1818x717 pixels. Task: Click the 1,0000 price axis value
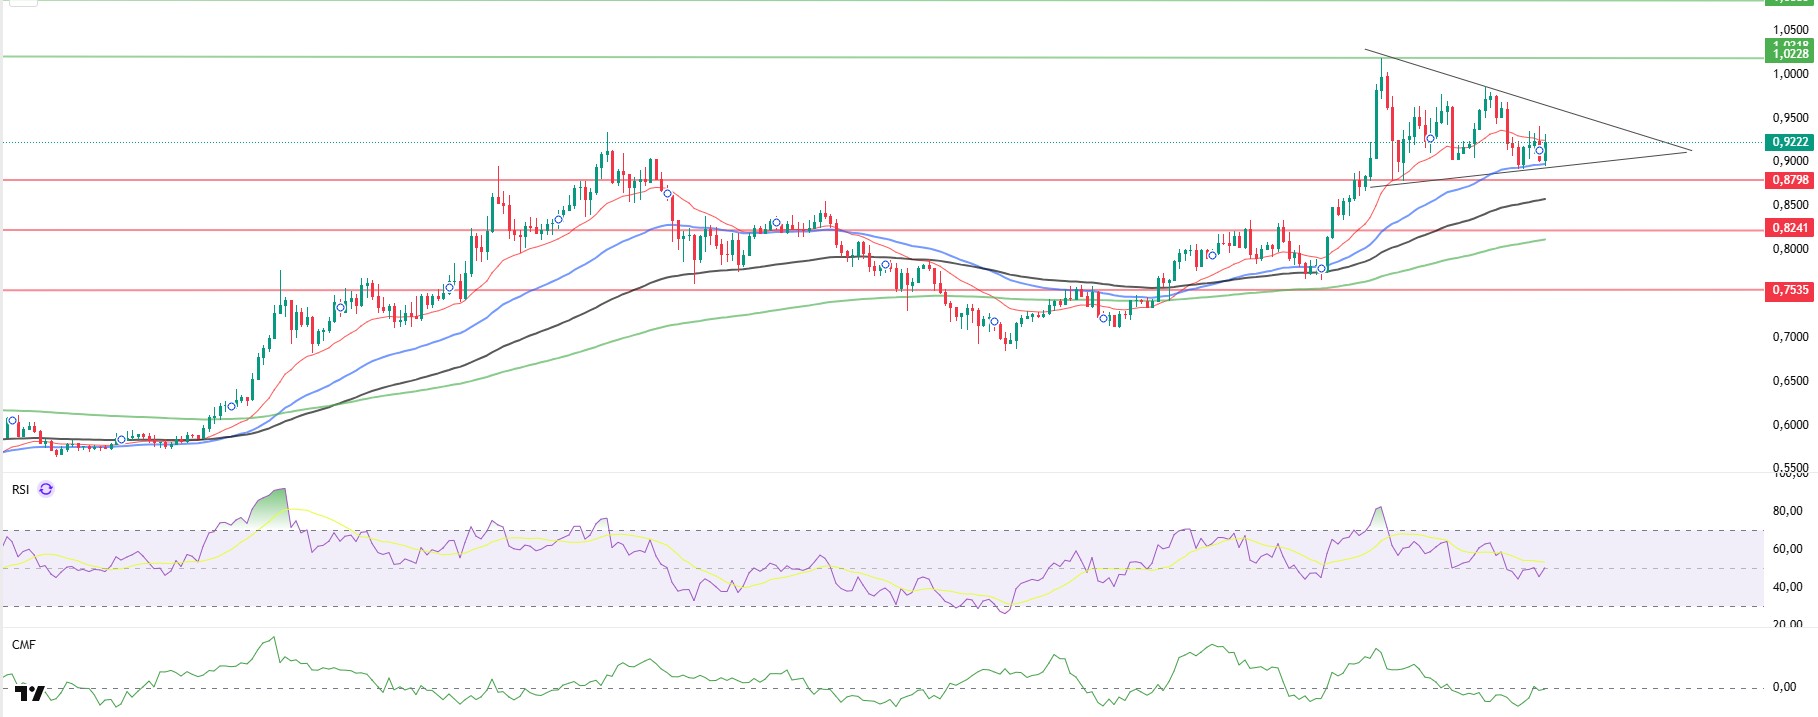point(1790,74)
